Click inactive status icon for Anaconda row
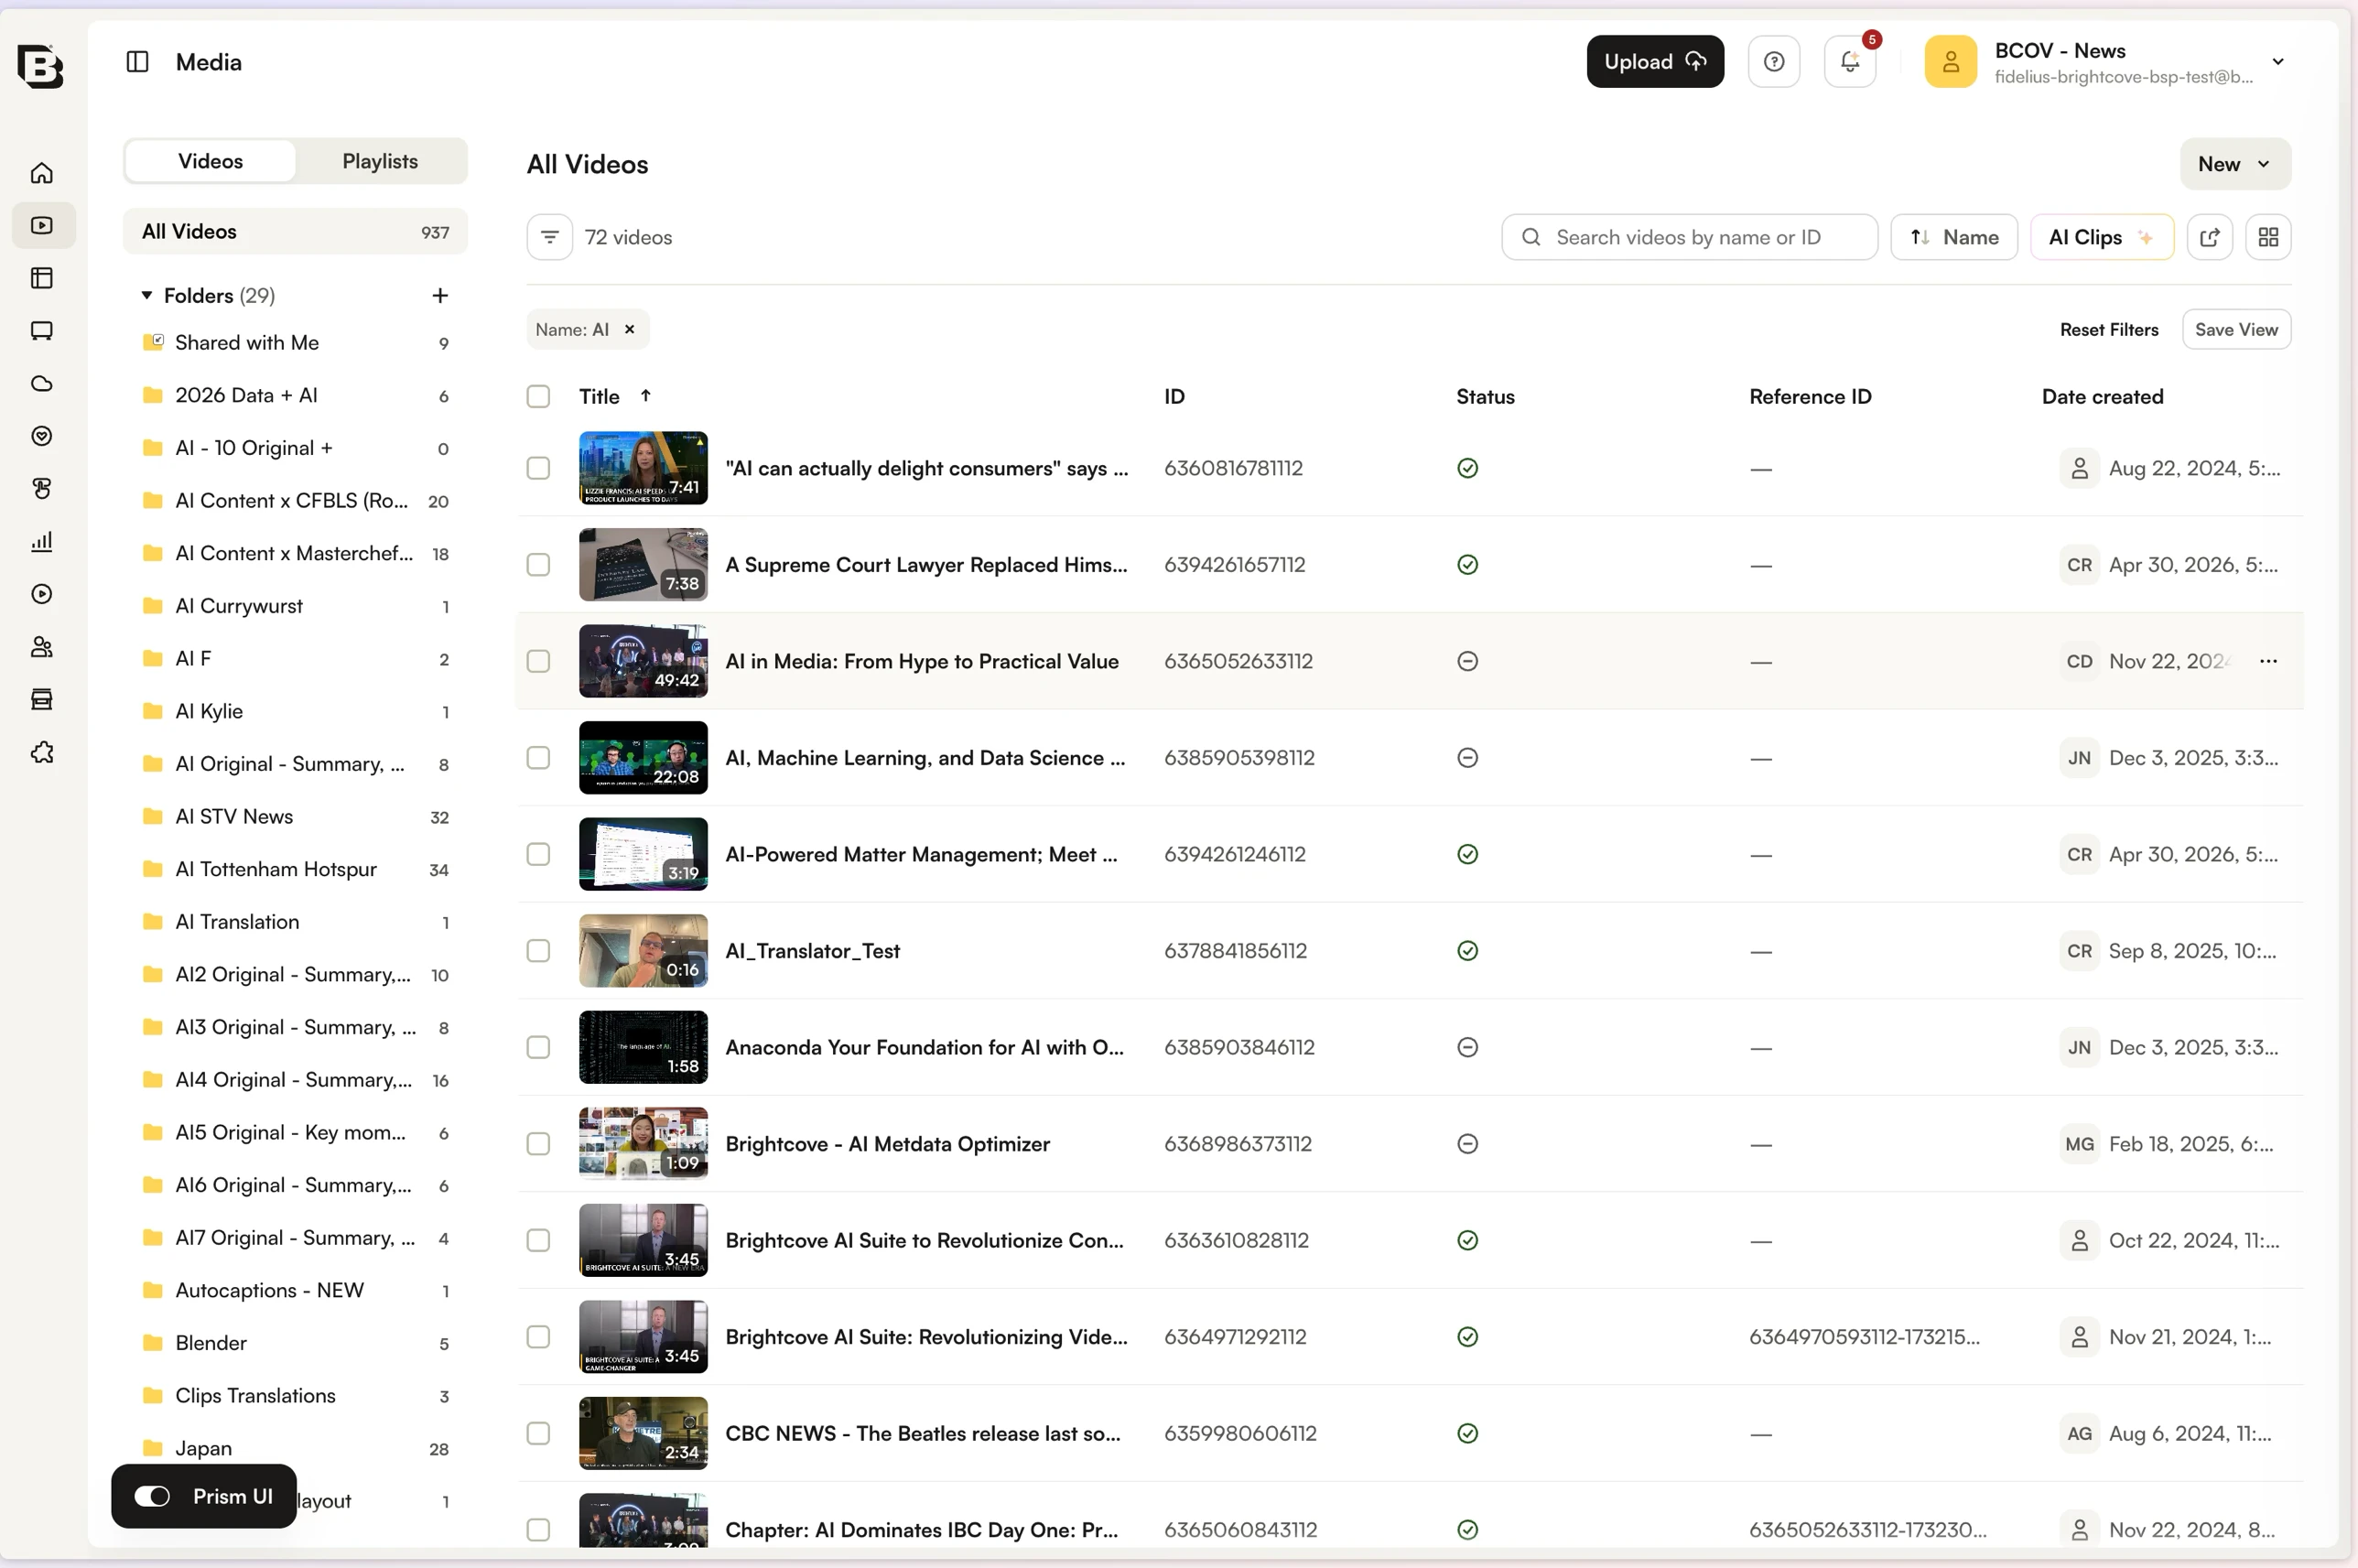Viewport: 2358px width, 1568px height. tap(1467, 1047)
